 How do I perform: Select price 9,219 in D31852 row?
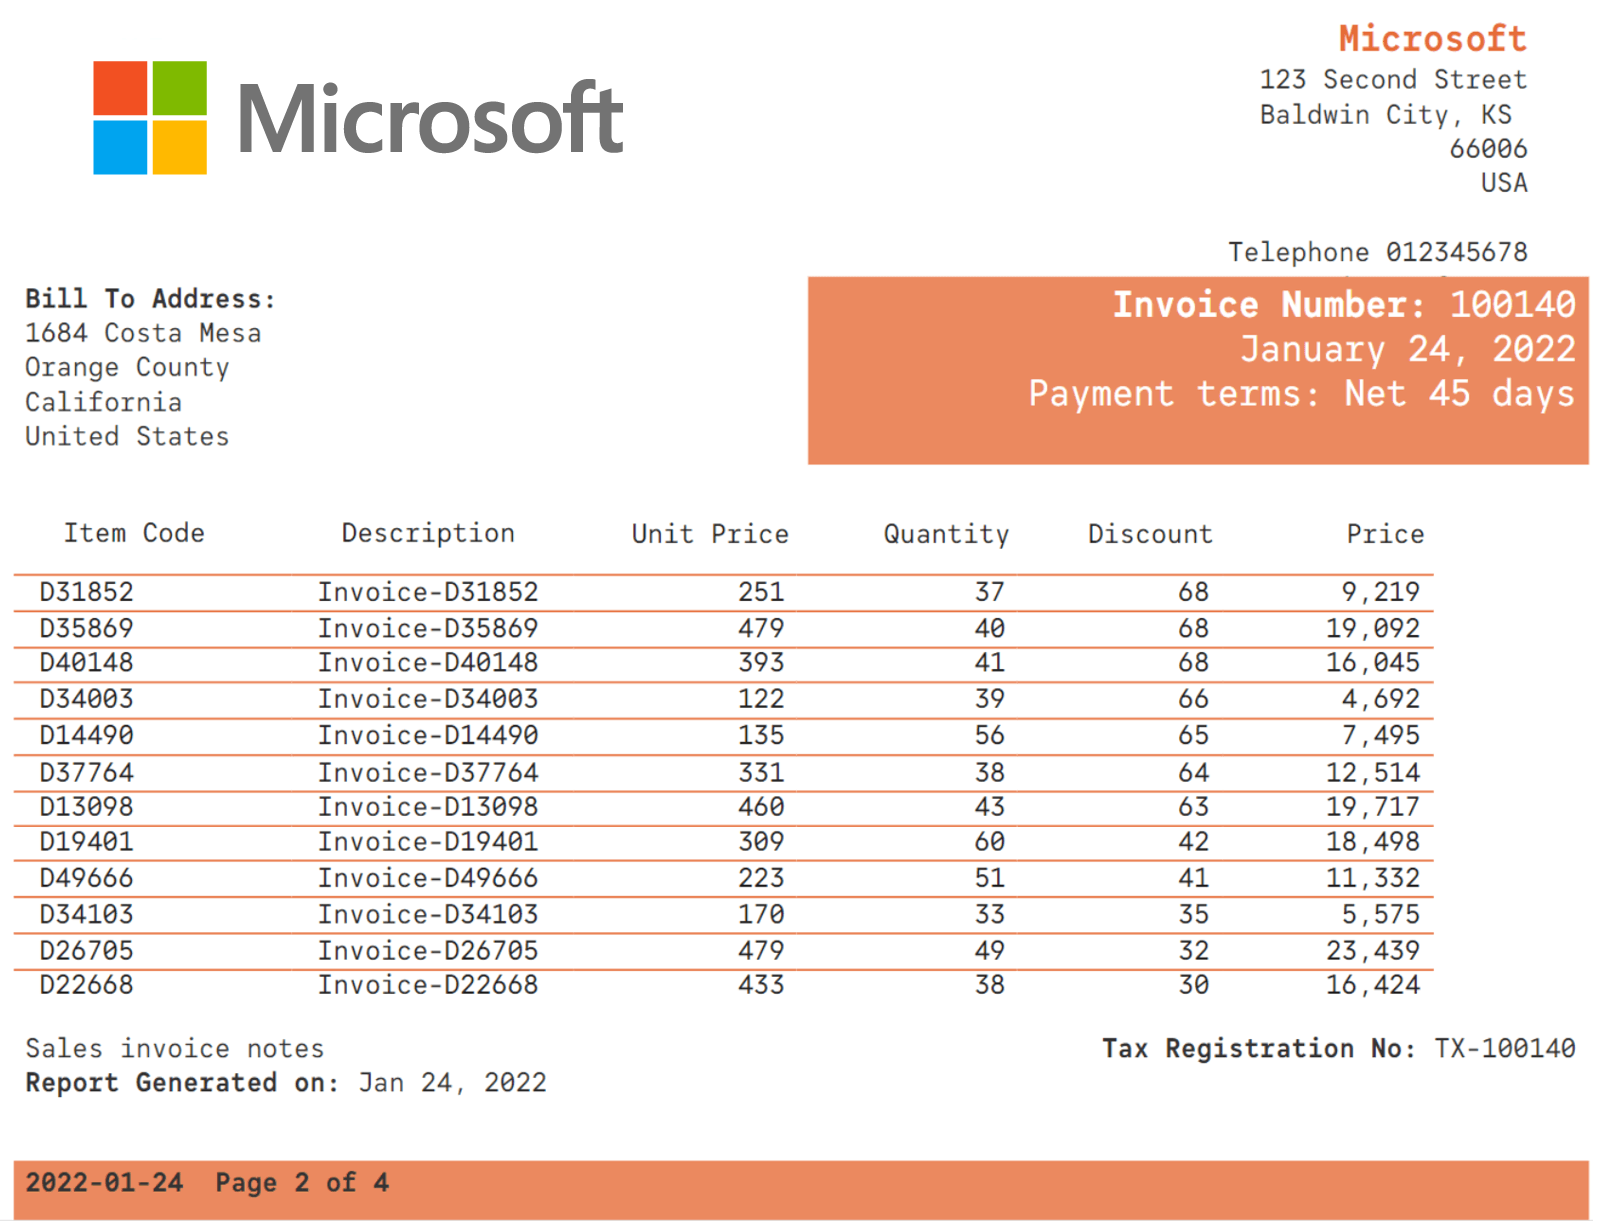1381,592
